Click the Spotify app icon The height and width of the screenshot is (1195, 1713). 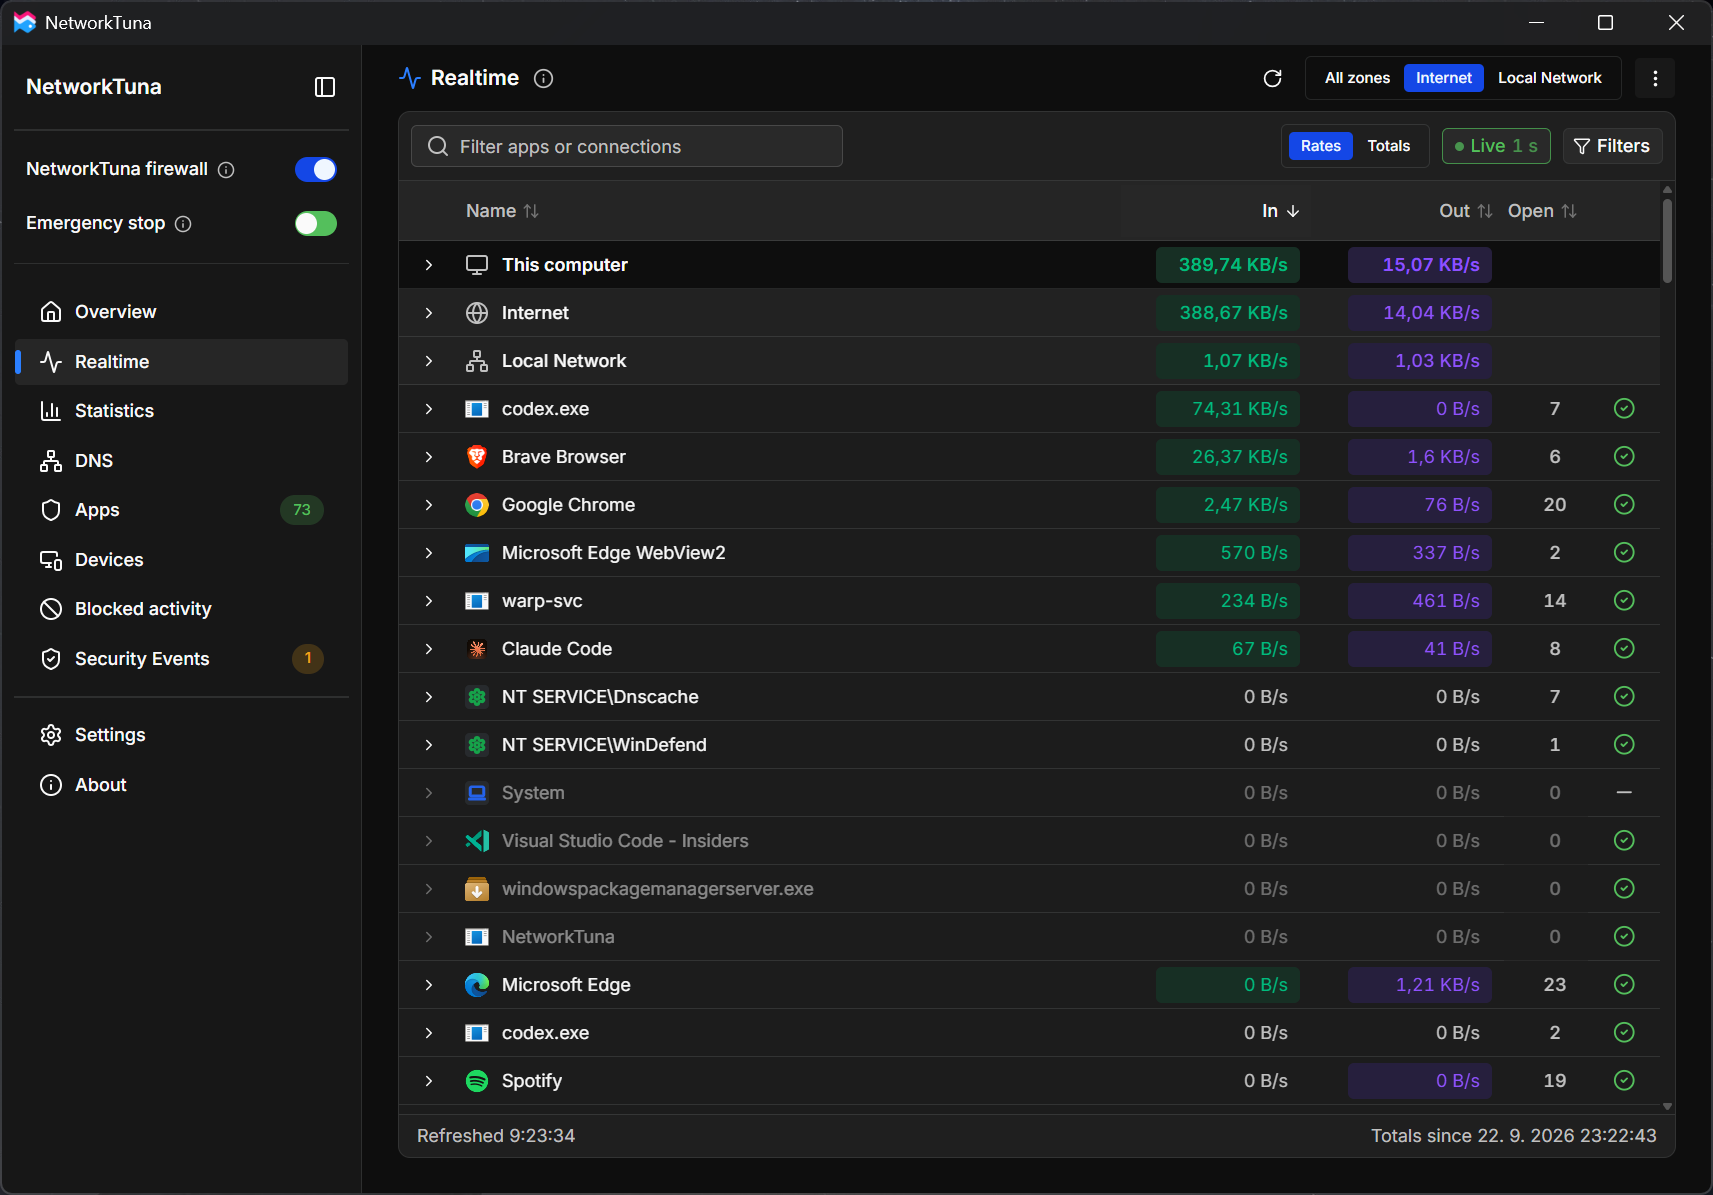click(x=477, y=1081)
